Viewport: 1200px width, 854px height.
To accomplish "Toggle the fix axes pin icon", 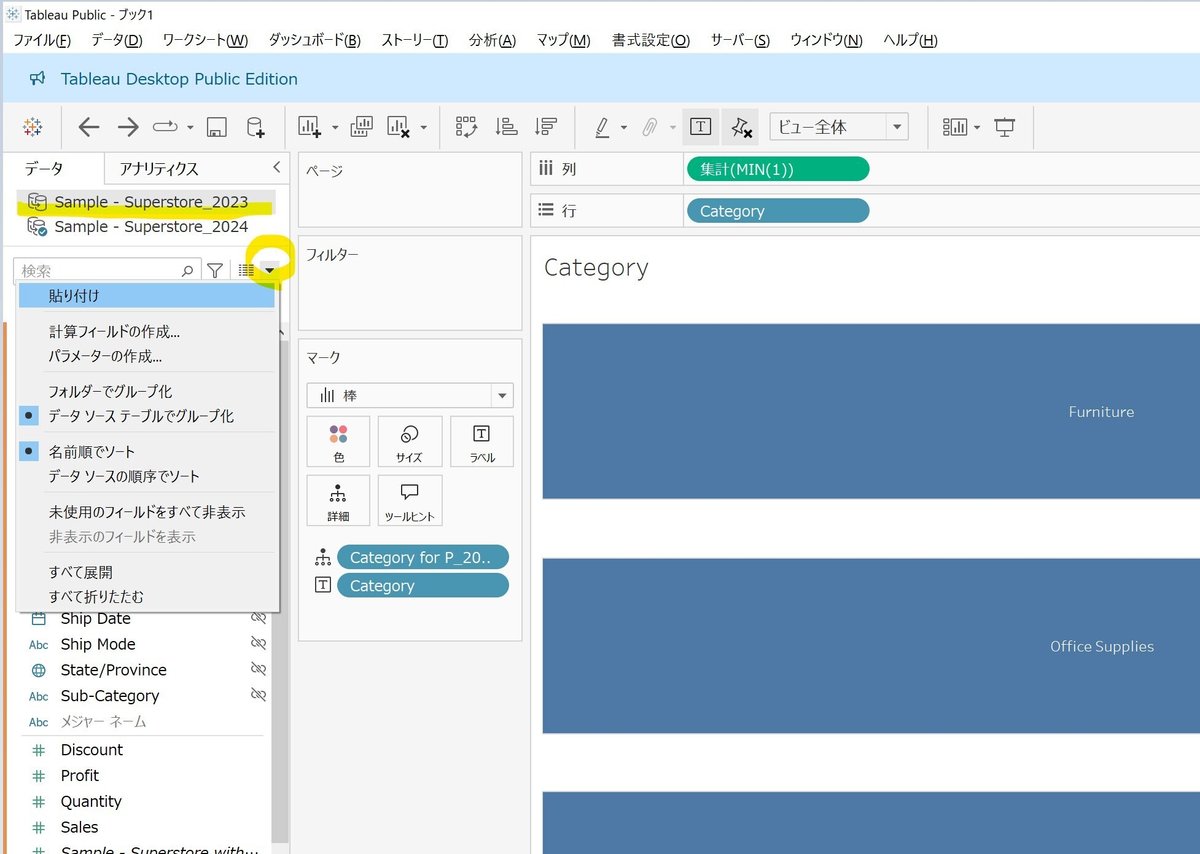I will tap(740, 127).
